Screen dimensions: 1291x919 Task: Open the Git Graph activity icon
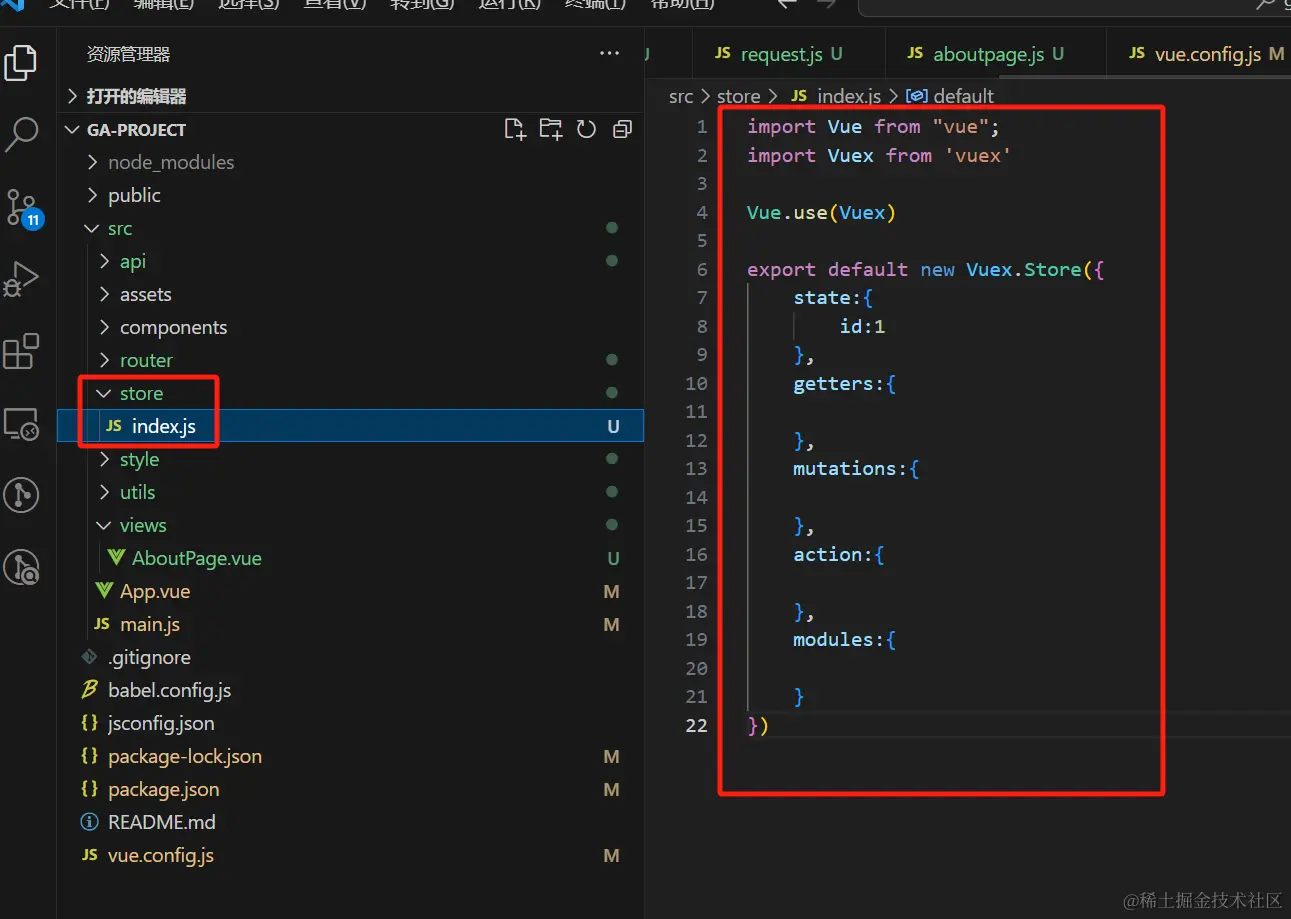point(21,495)
